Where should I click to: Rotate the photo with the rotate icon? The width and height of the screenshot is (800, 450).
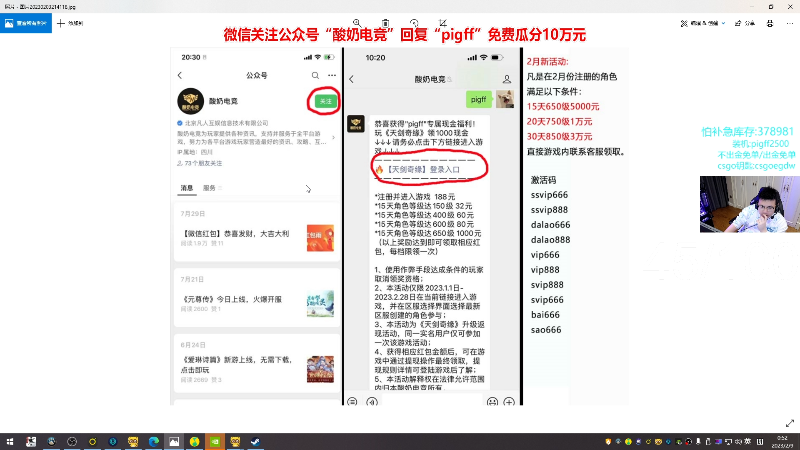click(414, 23)
